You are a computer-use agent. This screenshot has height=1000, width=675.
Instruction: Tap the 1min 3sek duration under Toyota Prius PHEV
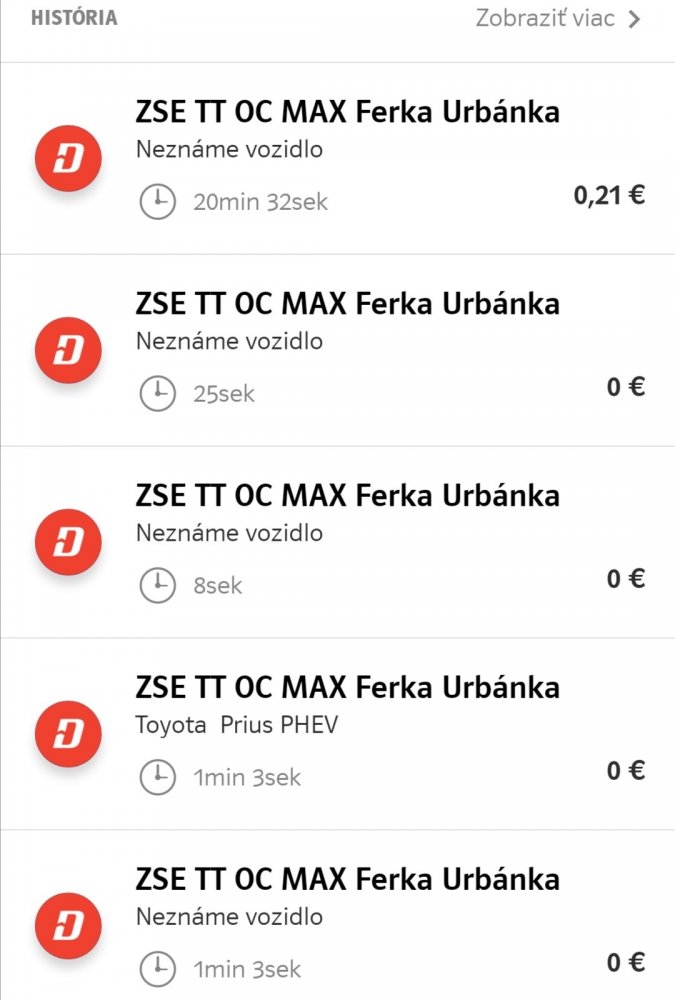(247, 777)
